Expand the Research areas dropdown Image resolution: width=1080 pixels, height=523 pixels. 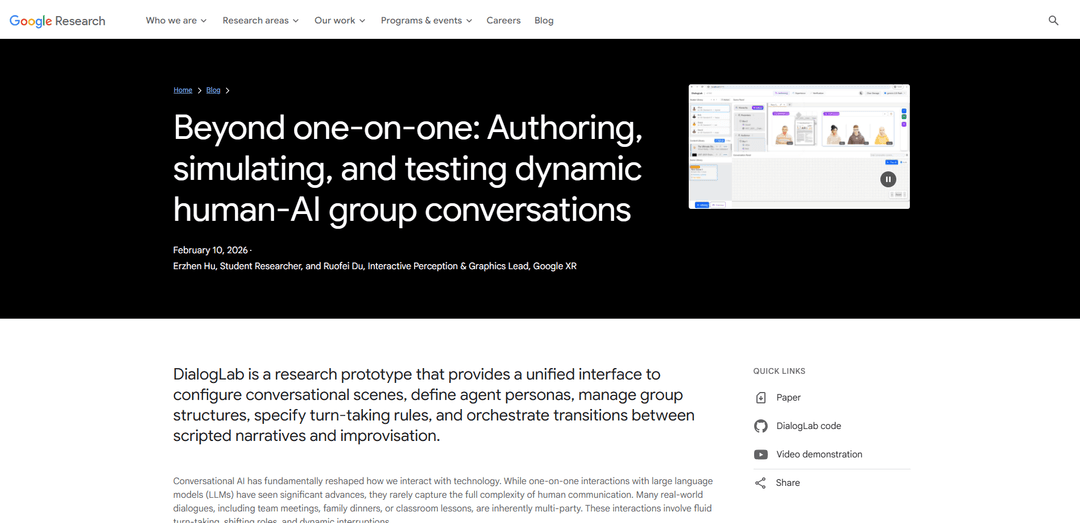click(260, 20)
